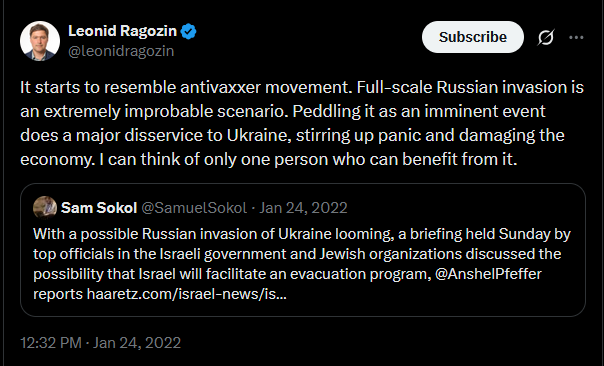Open the @SamuelSokol handle
604x366 pixels.
[x=194, y=208]
